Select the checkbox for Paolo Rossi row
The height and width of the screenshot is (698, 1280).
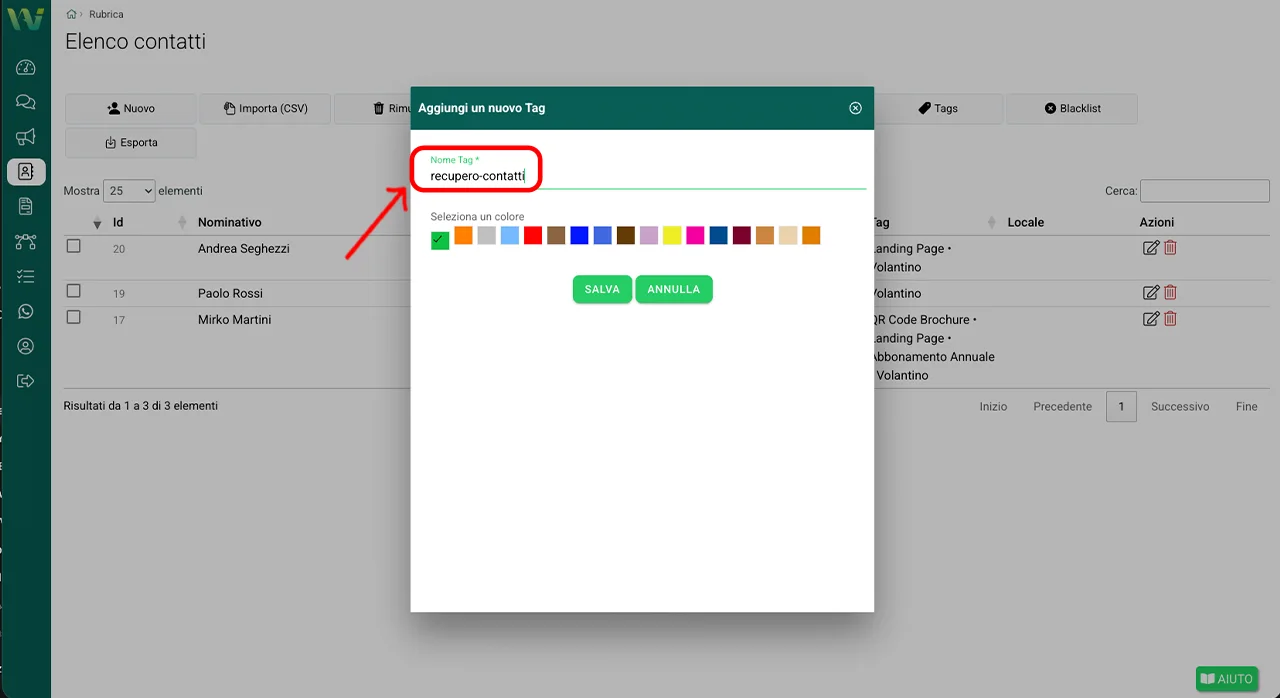73,291
